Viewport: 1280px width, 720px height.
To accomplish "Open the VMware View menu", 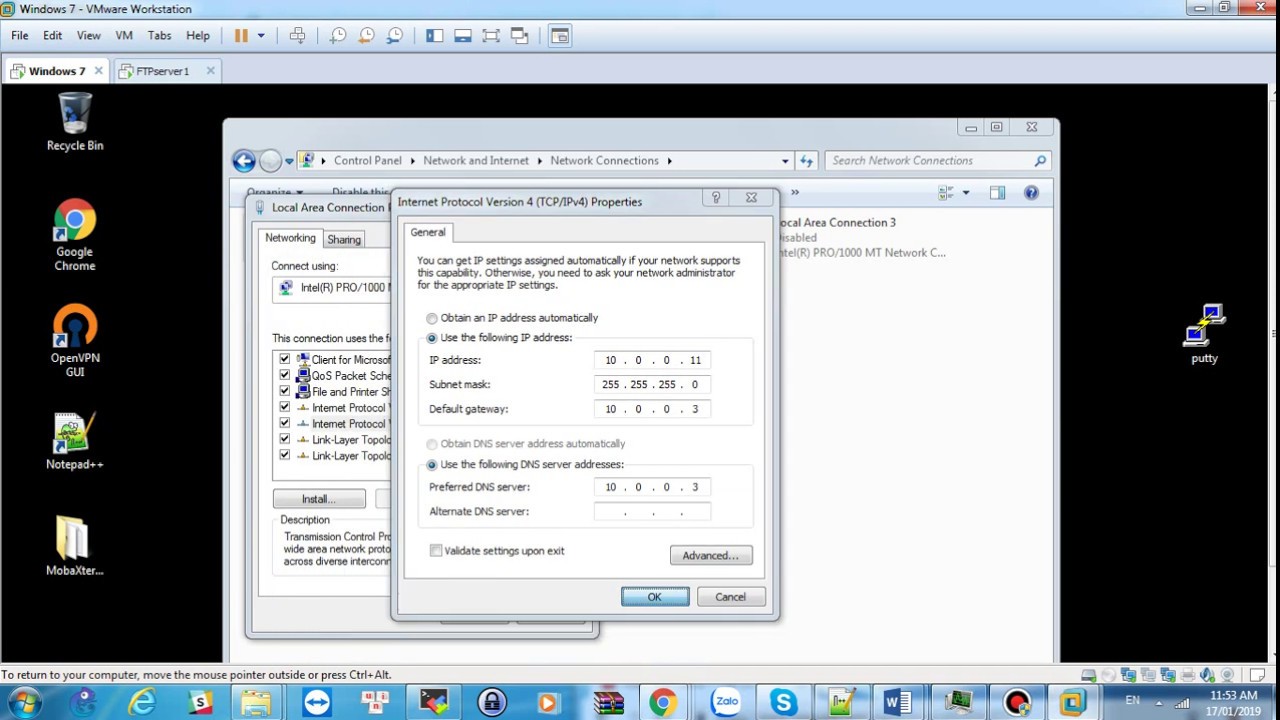I will pyautogui.click(x=88, y=35).
